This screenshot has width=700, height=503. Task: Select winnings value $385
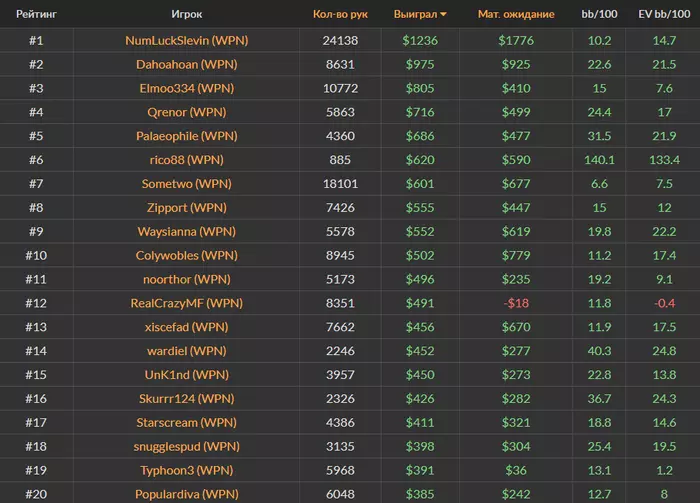[420, 494]
